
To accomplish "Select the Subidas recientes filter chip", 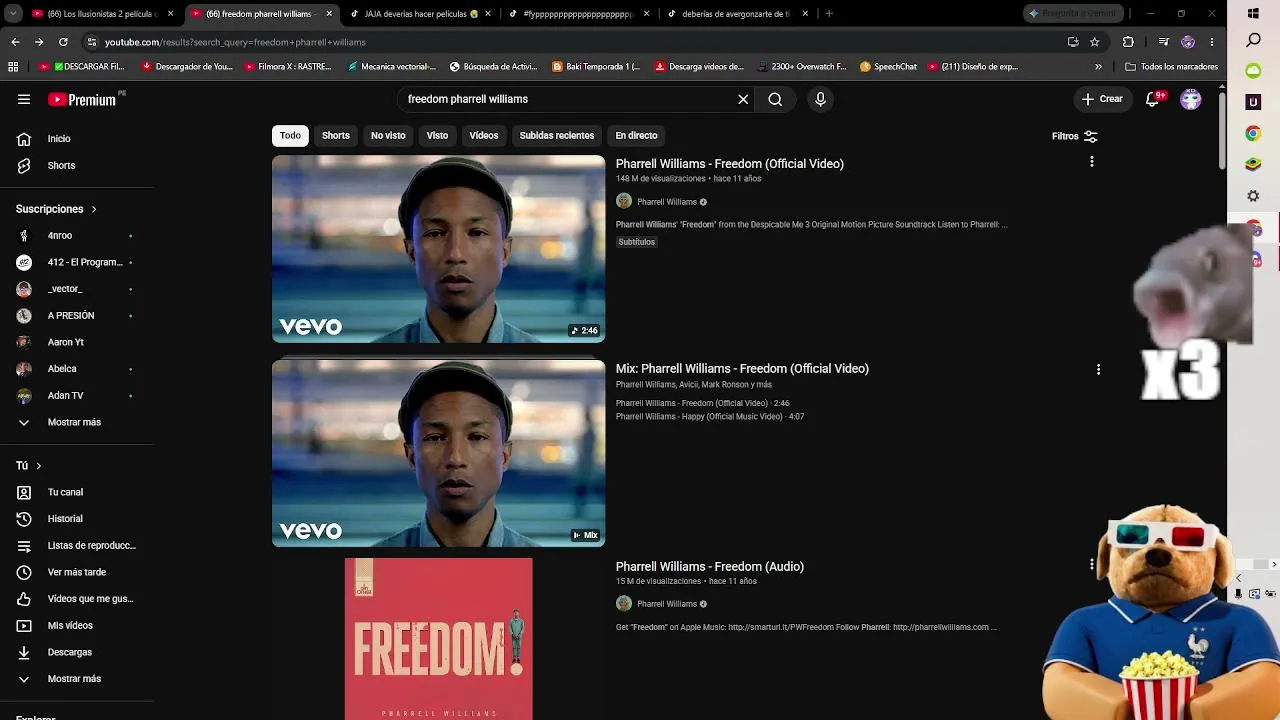I will click(557, 136).
